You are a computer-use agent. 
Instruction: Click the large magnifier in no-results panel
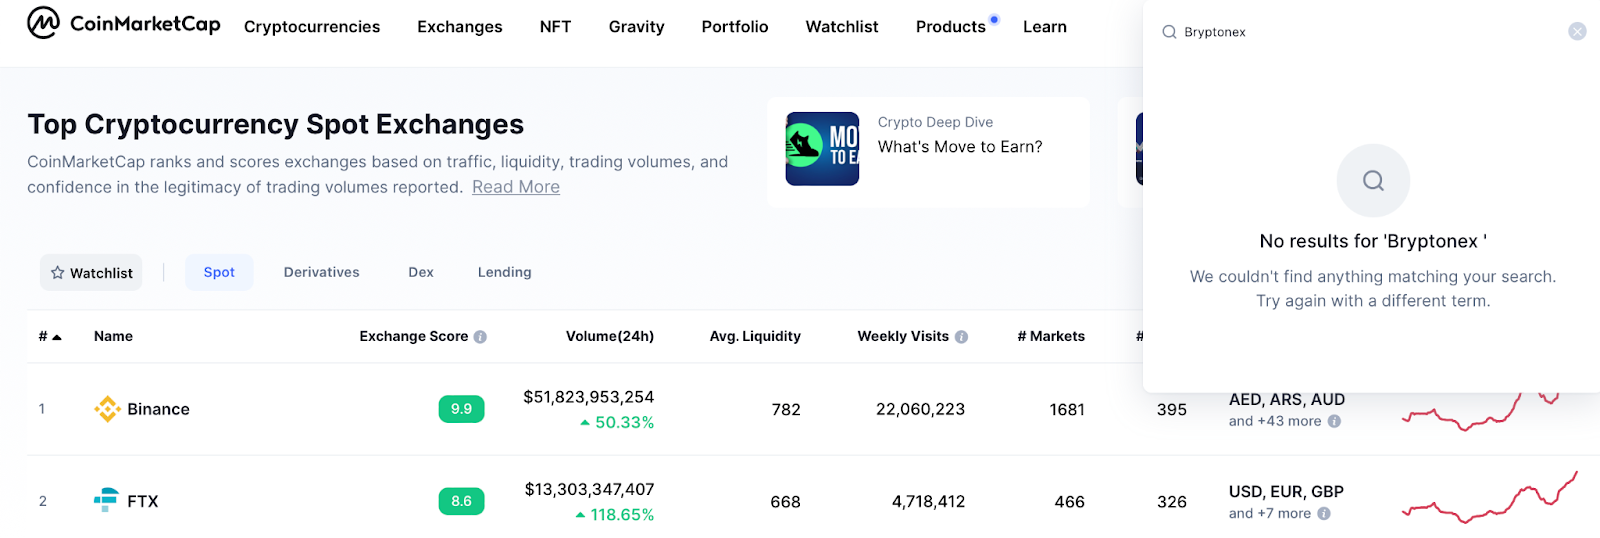pos(1373,181)
